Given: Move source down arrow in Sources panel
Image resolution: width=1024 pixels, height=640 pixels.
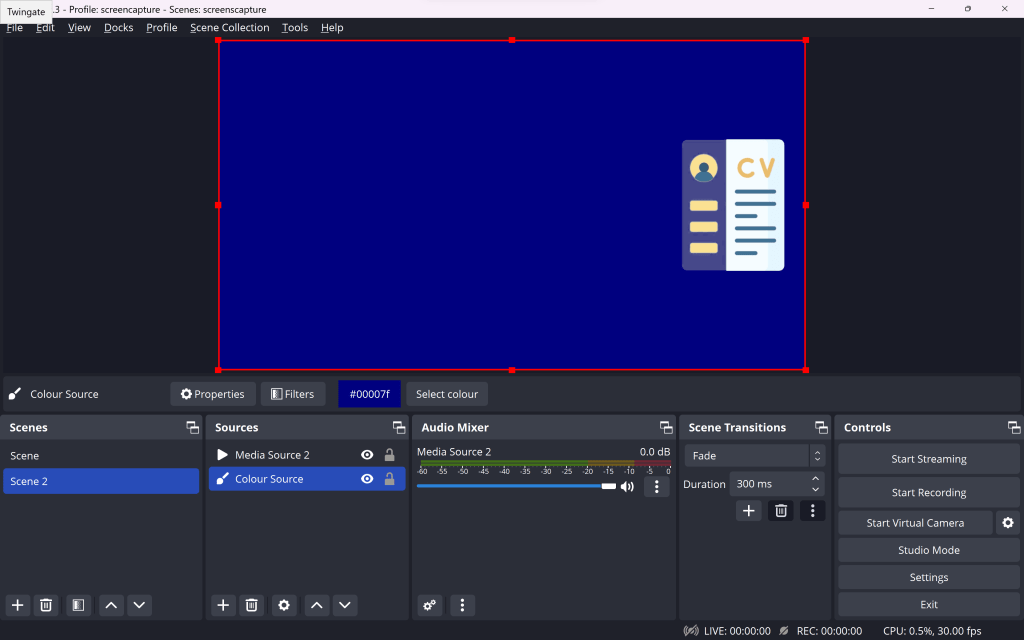Looking at the screenshot, I should (x=345, y=605).
